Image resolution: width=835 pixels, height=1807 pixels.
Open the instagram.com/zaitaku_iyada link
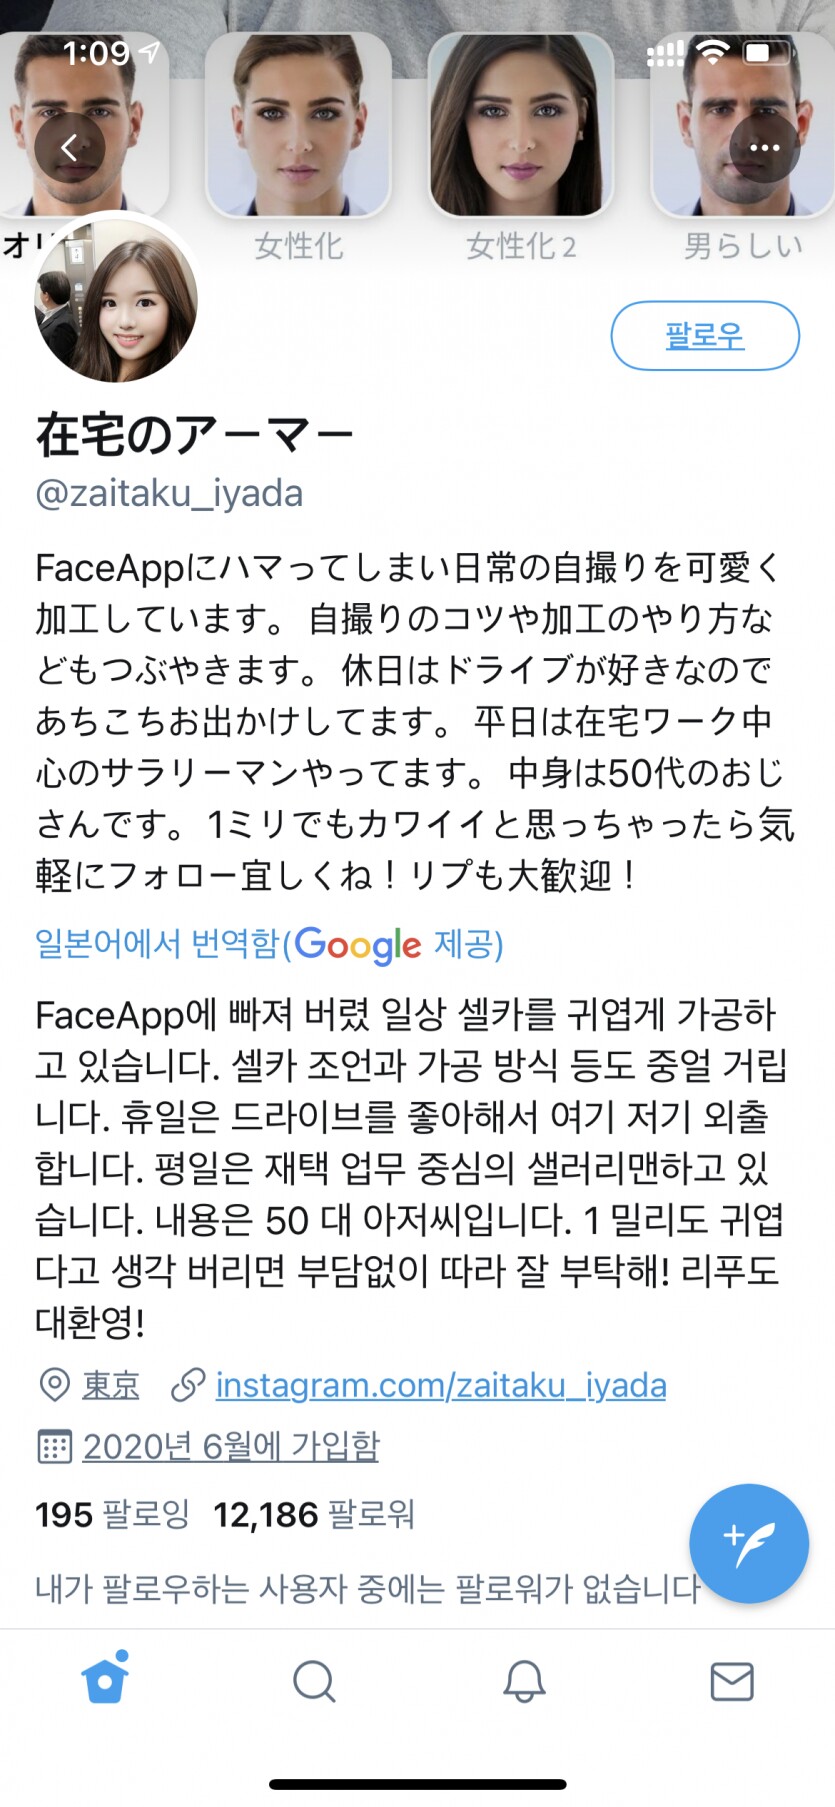(441, 1385)
